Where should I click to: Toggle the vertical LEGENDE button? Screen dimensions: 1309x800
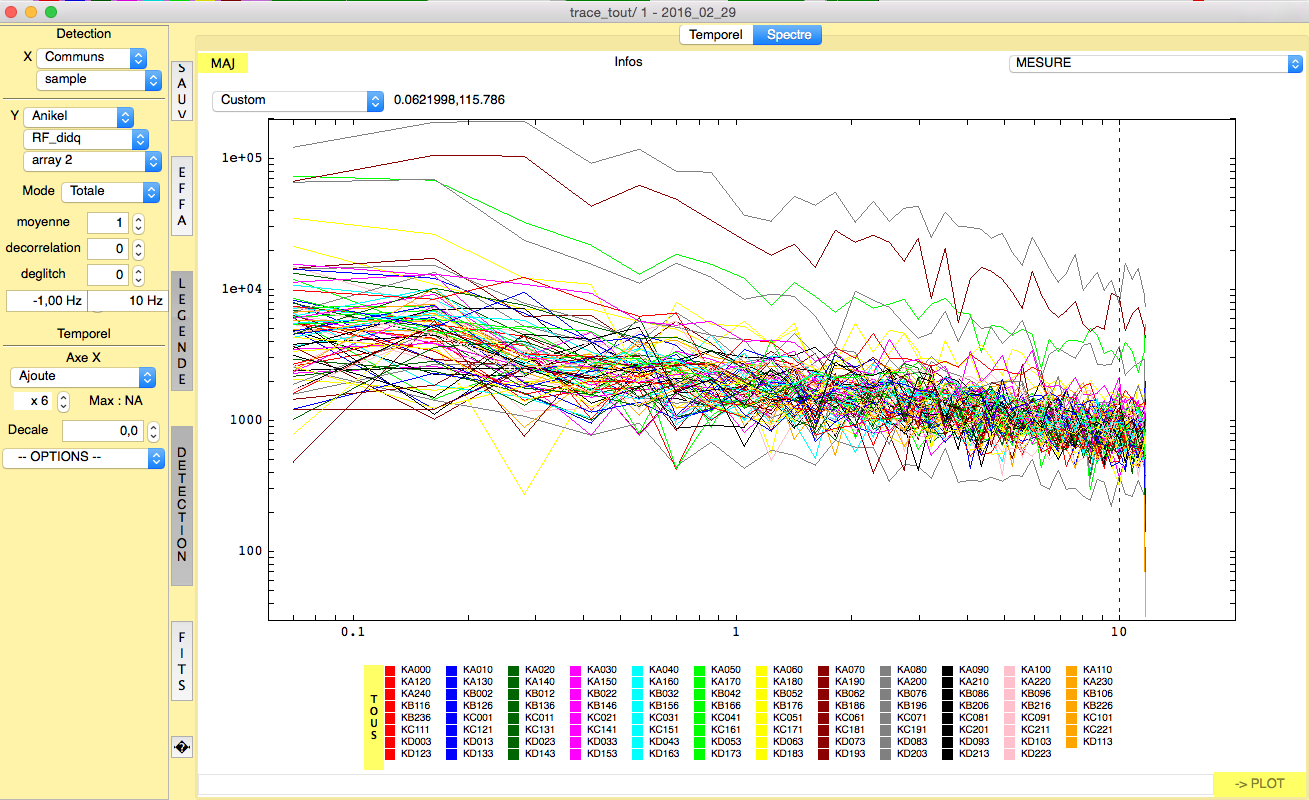click(182, 333)
